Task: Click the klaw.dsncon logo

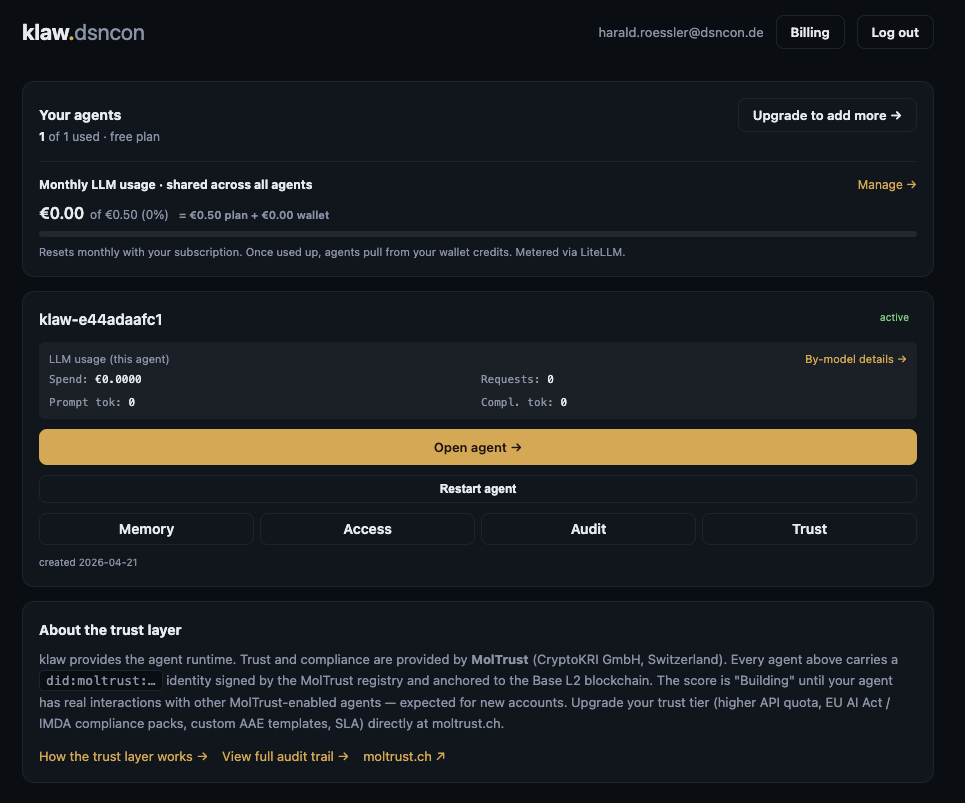Action: 83,31
